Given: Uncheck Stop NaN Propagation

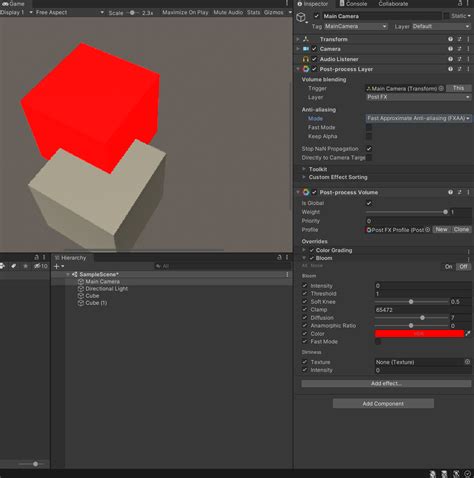Looking at the screenshot, I should coord(369,148).
